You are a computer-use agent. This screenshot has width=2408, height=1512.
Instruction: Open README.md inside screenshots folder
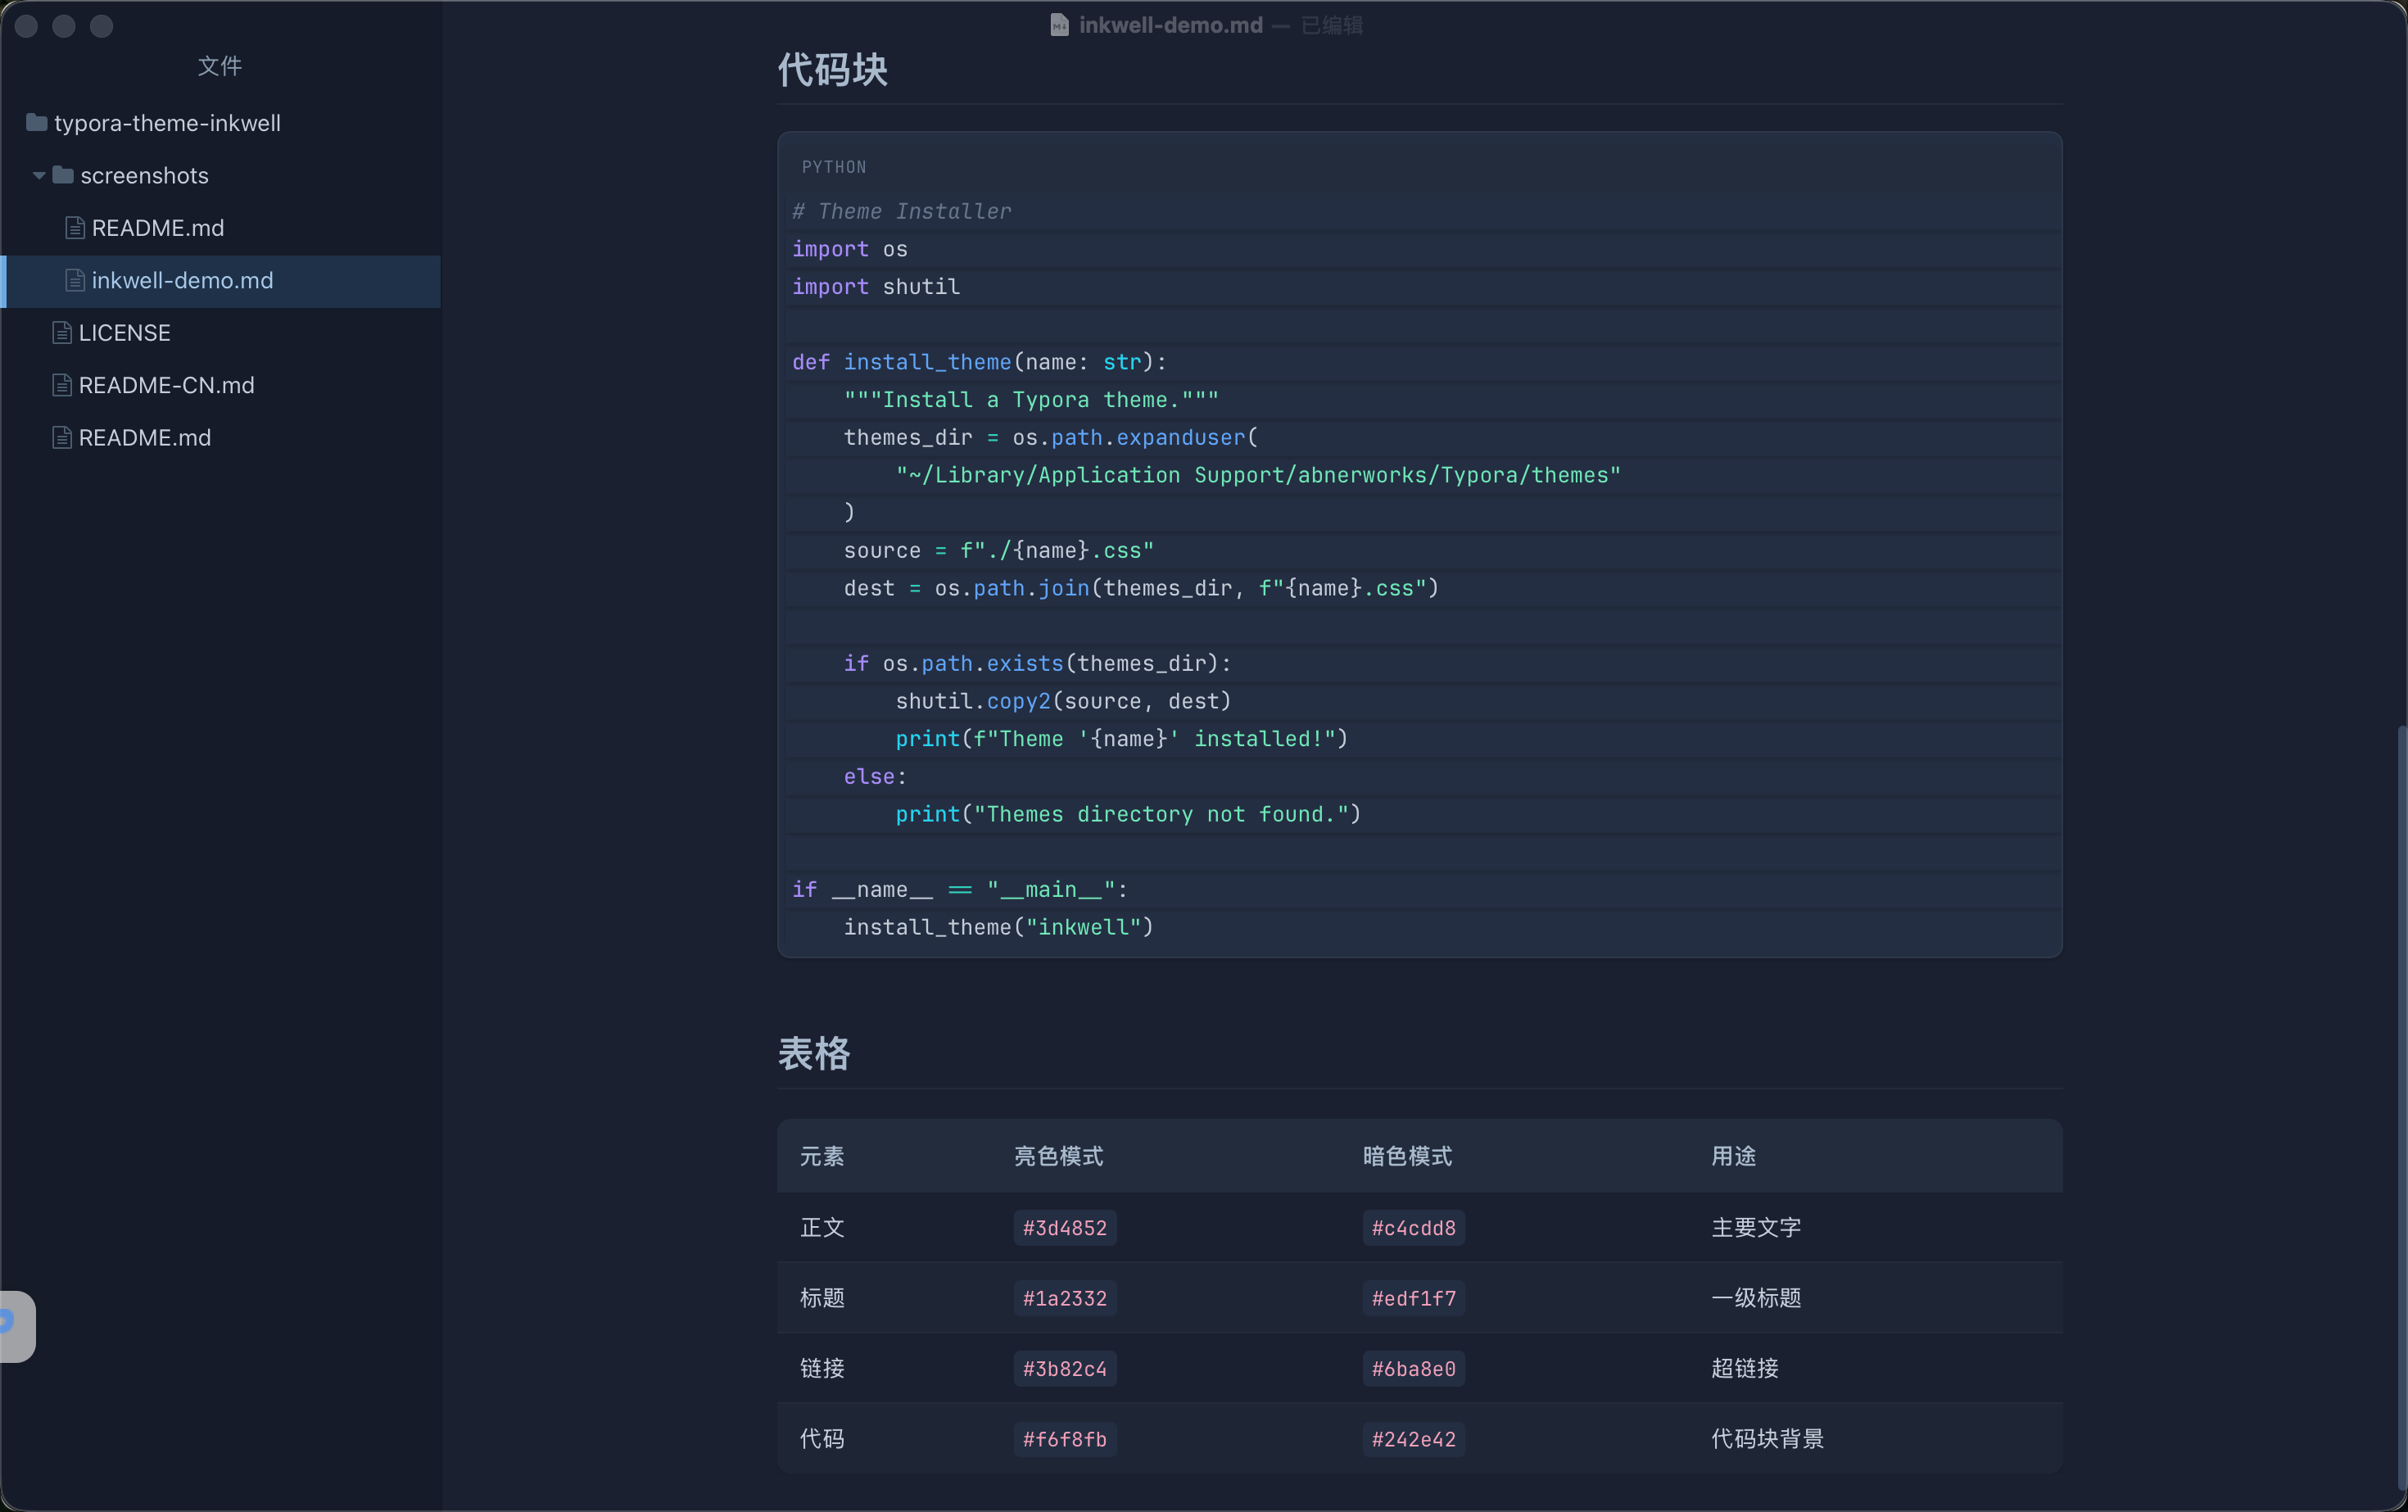point(158,228)
